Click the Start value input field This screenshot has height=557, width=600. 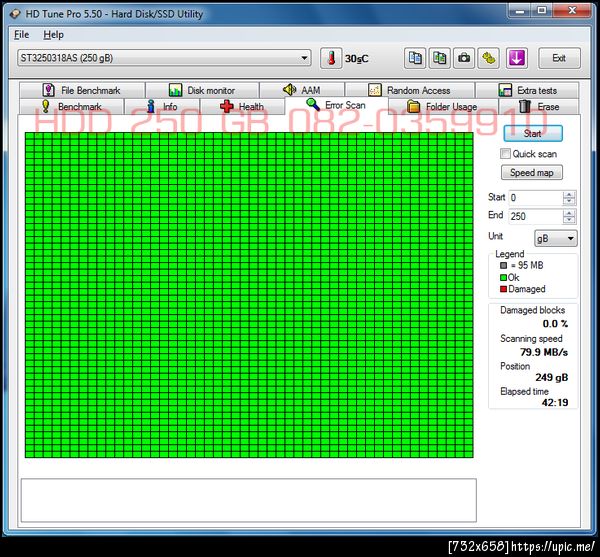click(536, 198)
